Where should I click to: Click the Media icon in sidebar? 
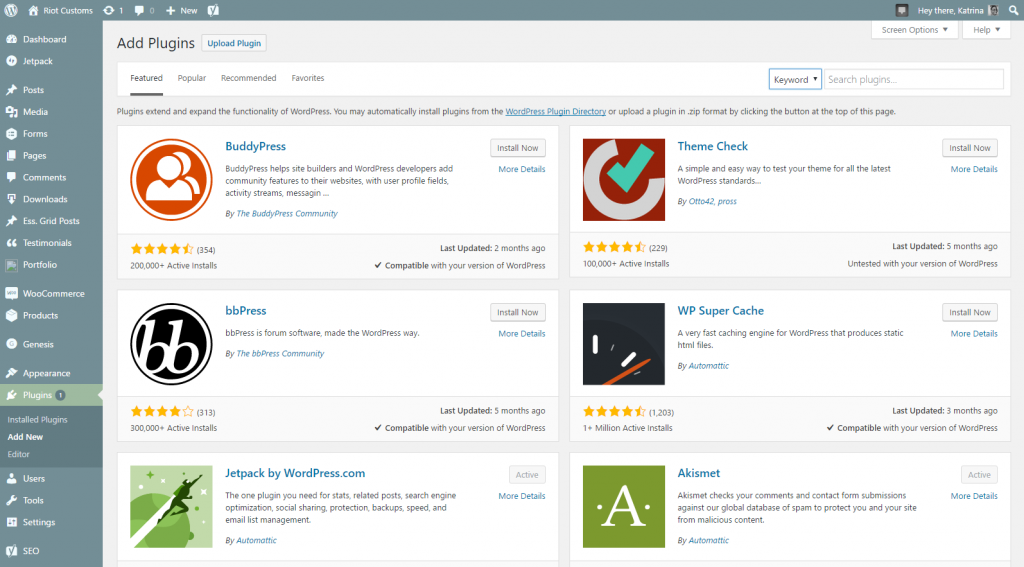[12, 112]
